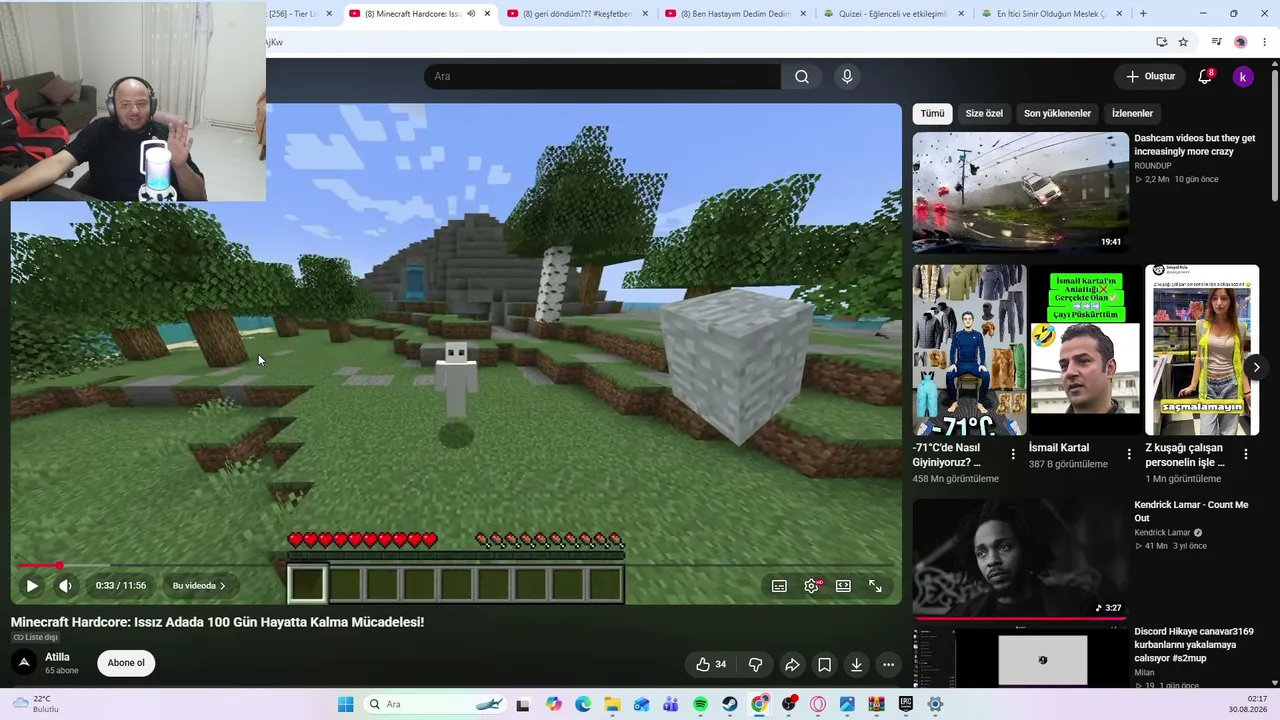Open Kendrick Lamar Count Me Out video
The width and height of the screenshot is (1280, 720).
pyautogui.click(x=1020, y=559)
